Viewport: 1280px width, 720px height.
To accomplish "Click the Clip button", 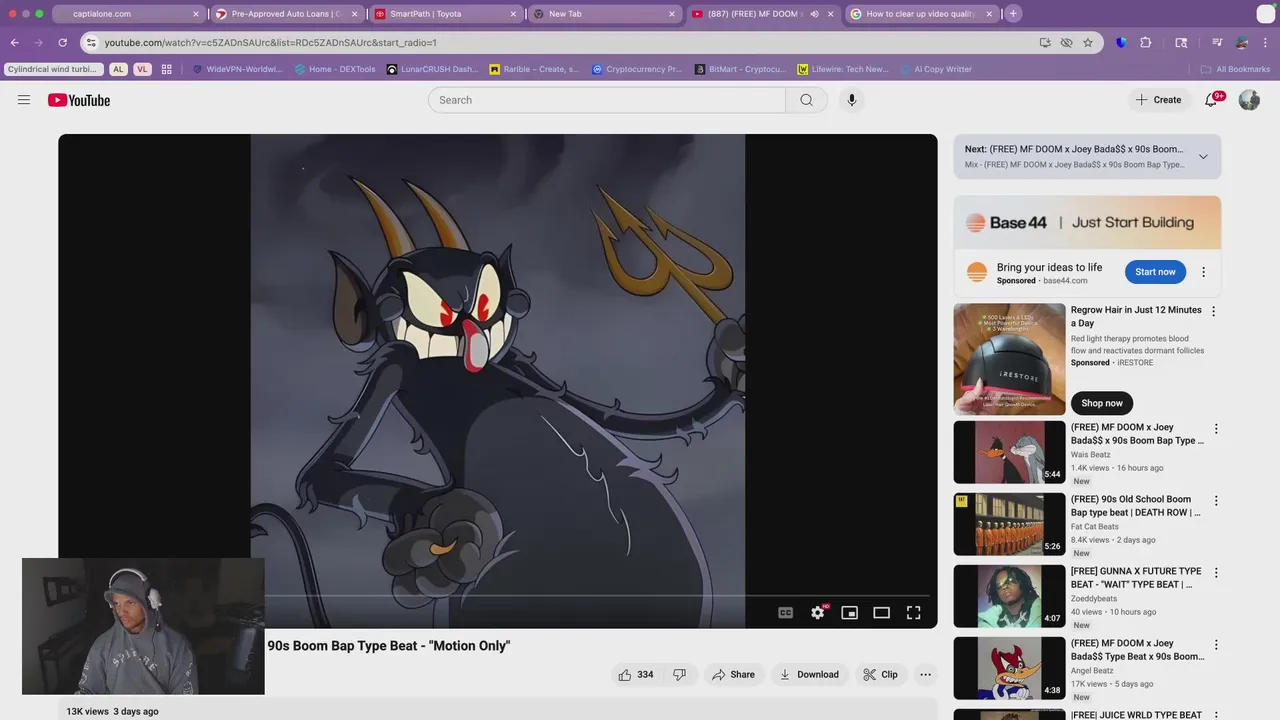I will click(x=880, y=675).
